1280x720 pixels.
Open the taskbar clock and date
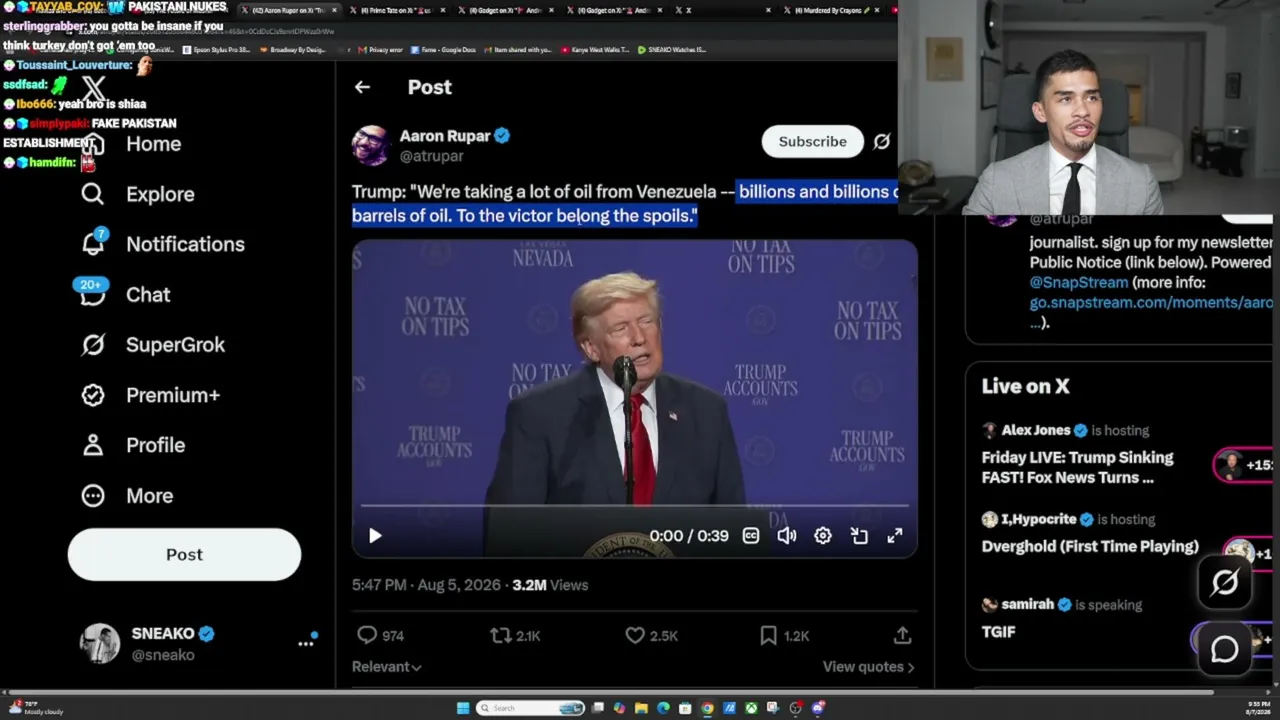pos(1259,708)
